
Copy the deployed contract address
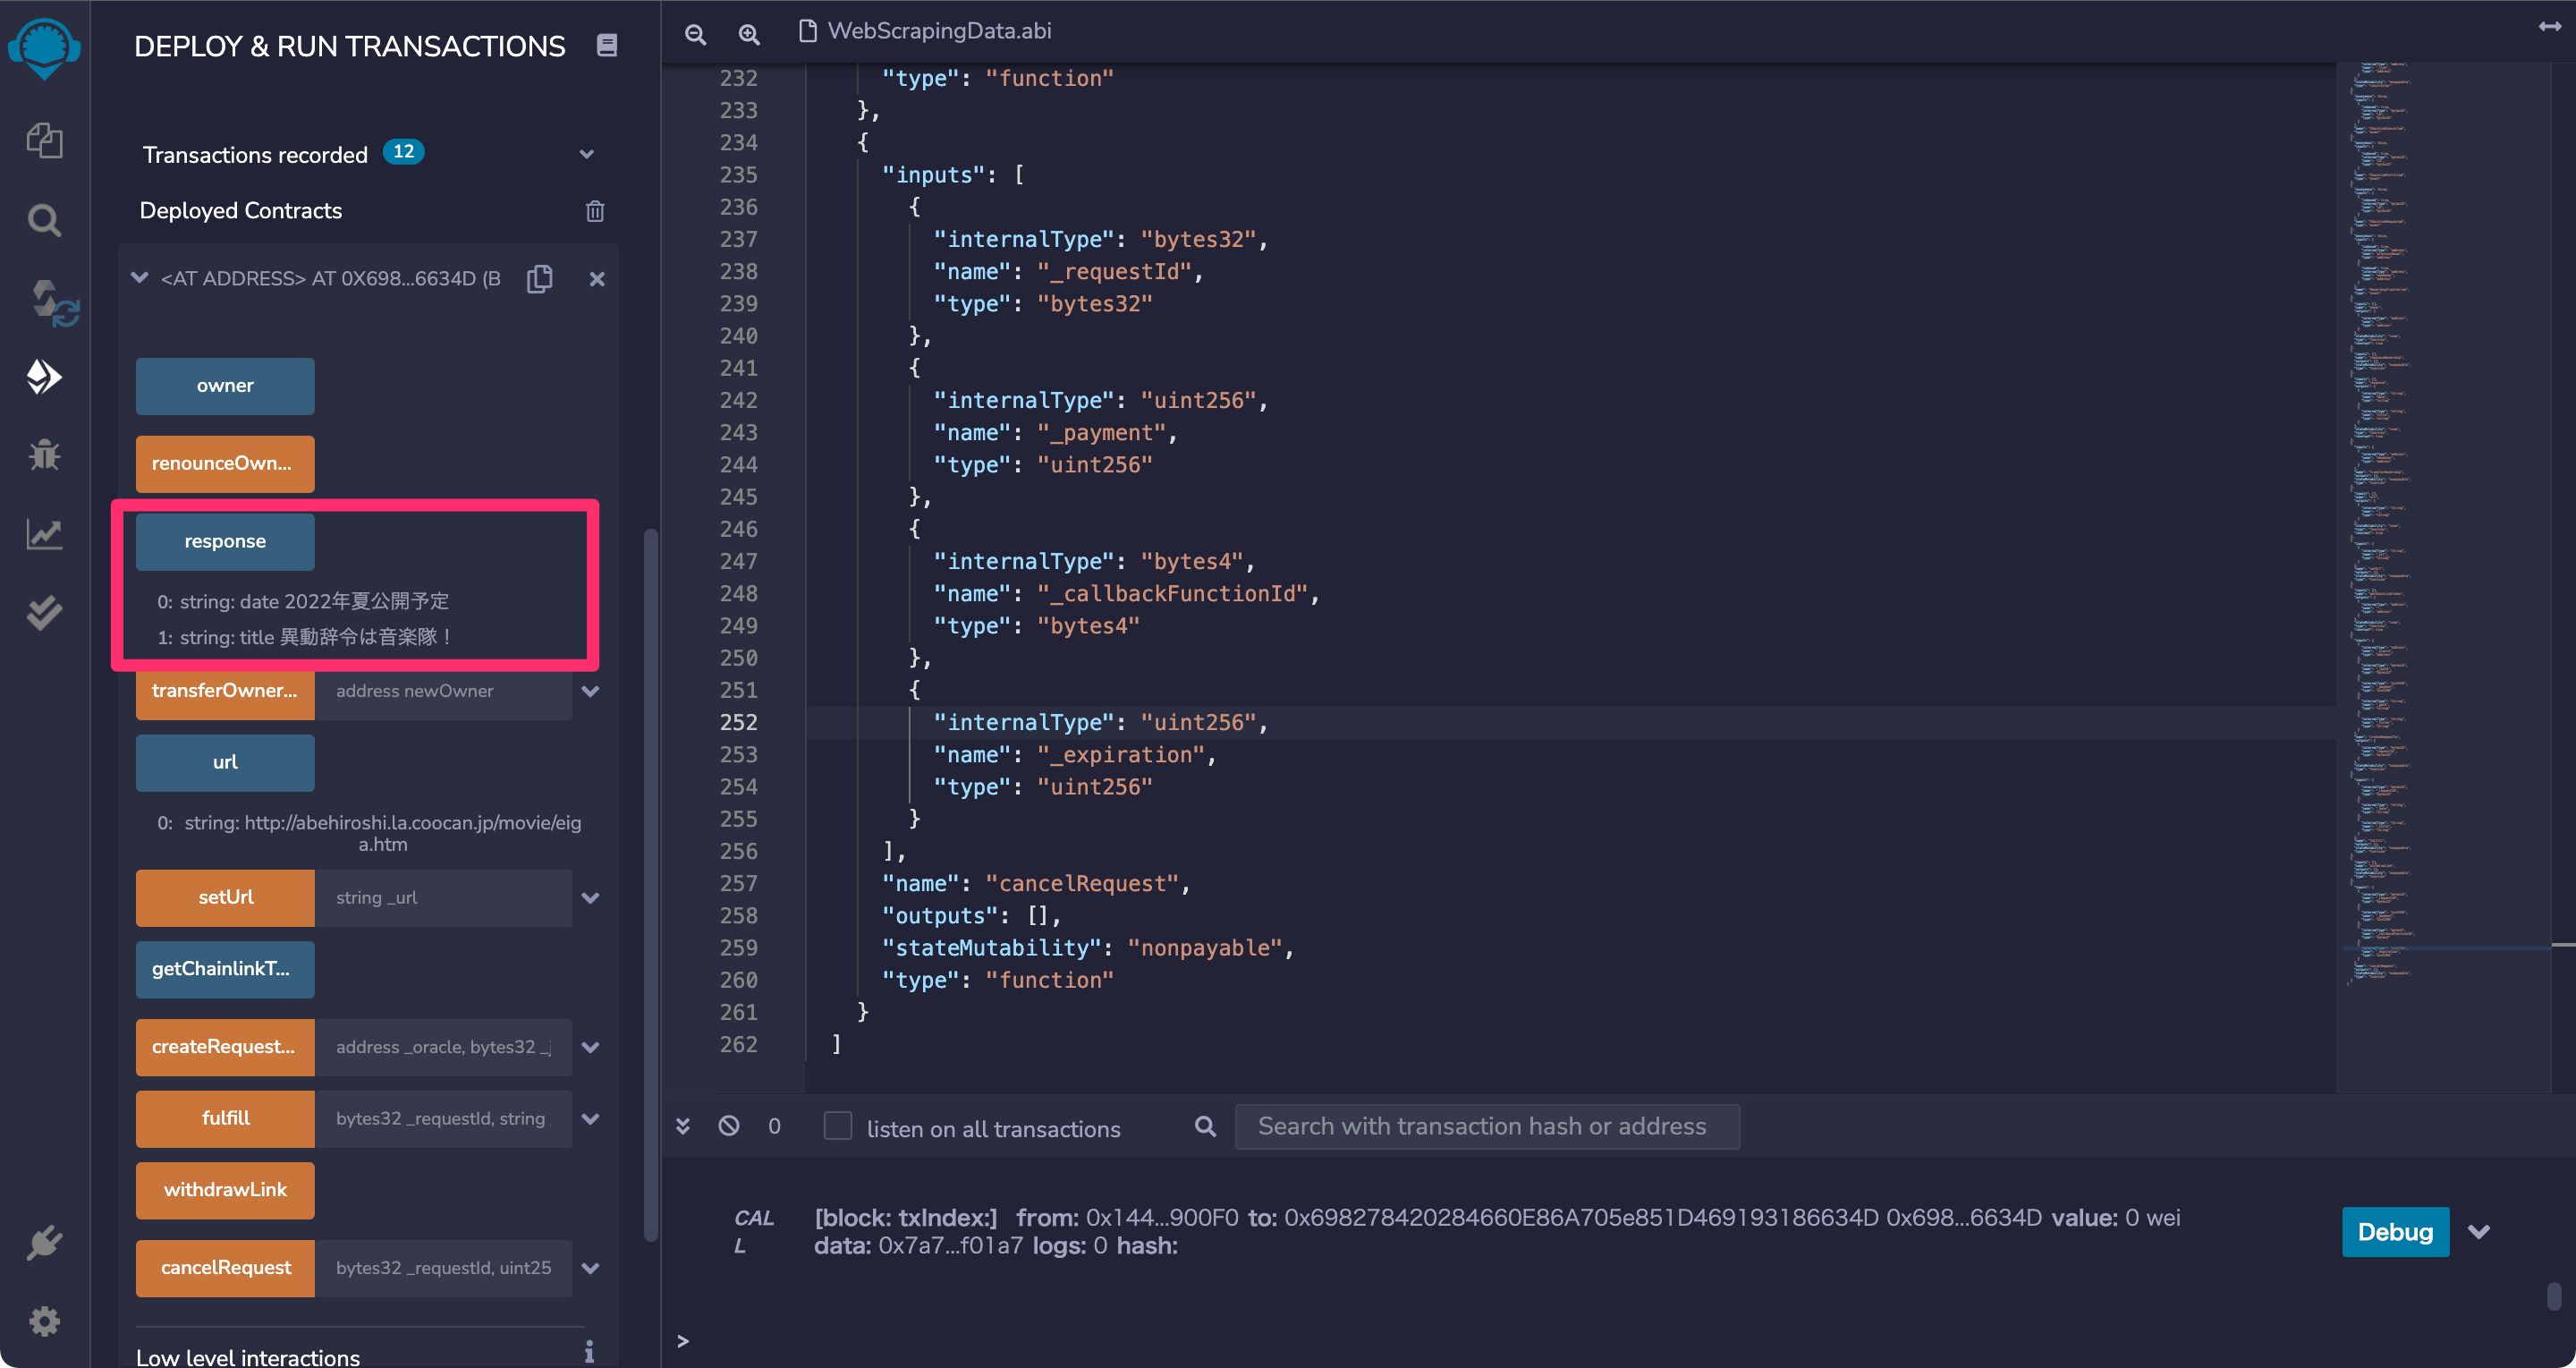click(540, 278)
